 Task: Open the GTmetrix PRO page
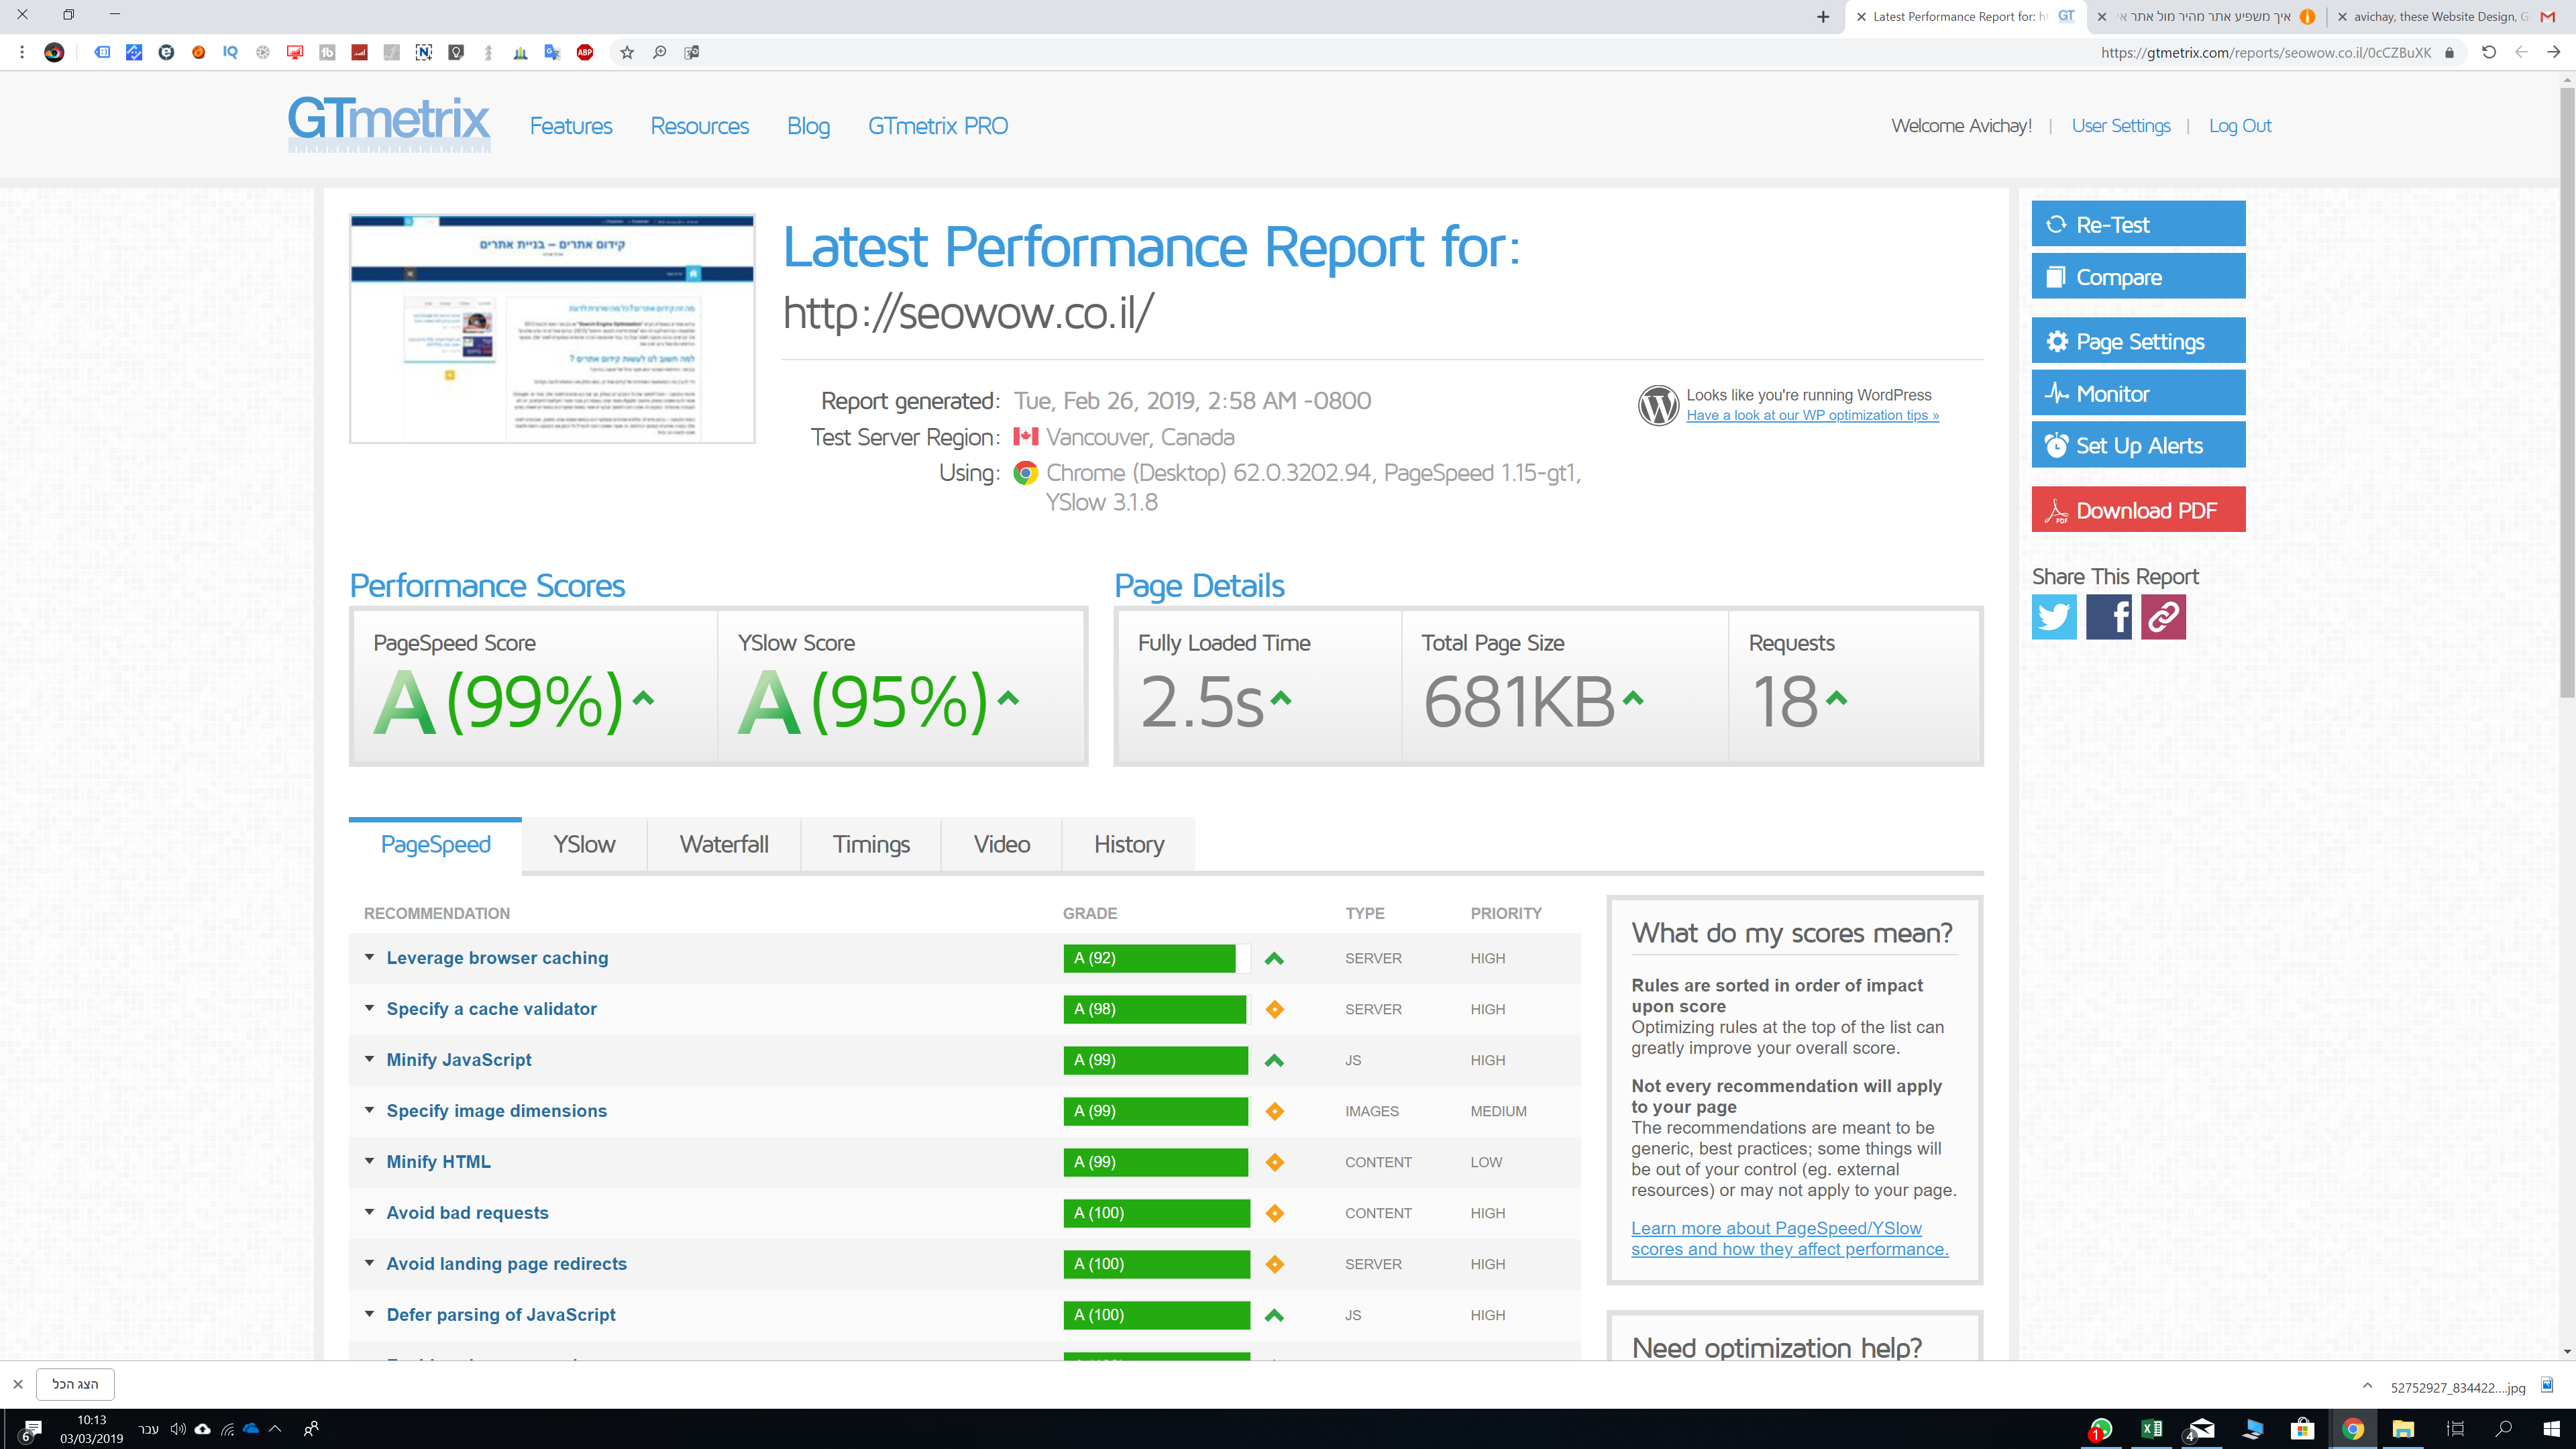938,126
